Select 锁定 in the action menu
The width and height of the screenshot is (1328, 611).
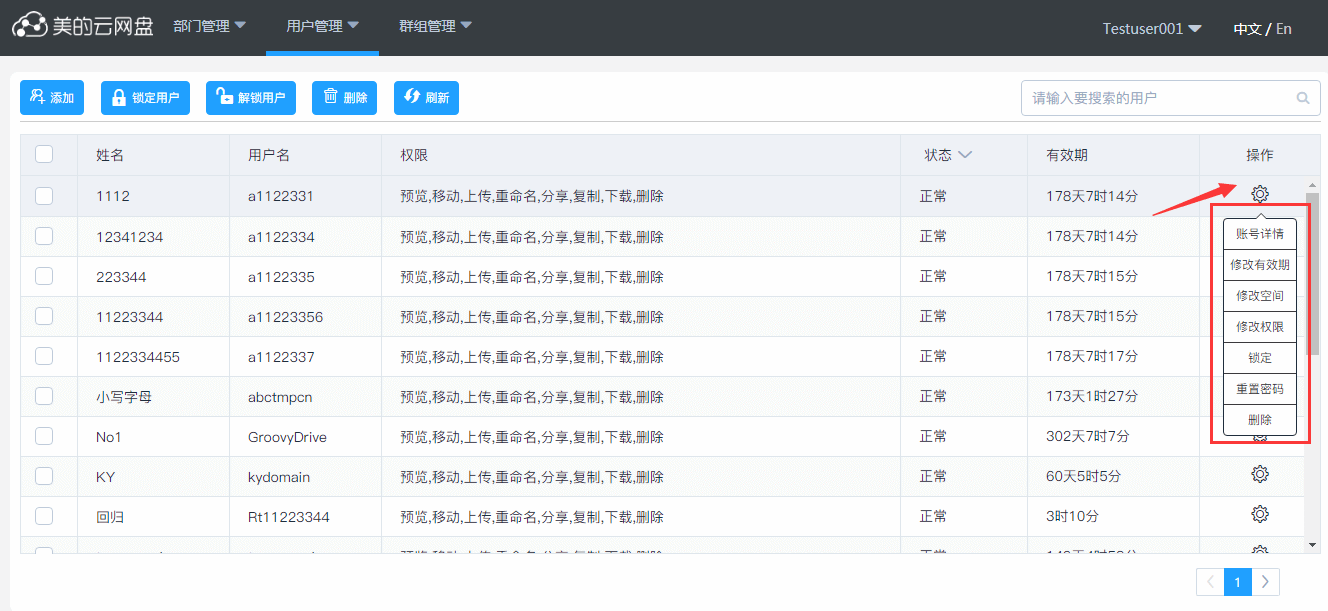[x=1260, y=358]
